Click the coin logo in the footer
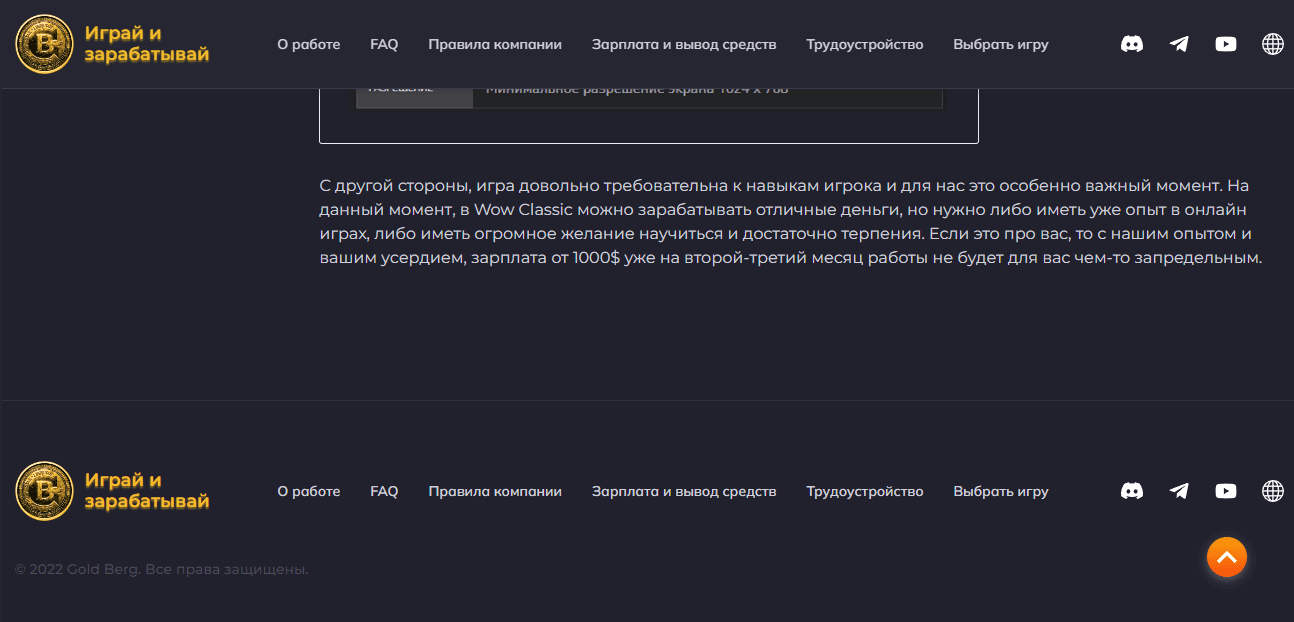This screenshot has width=1294, height=622. tap(42, 491)
